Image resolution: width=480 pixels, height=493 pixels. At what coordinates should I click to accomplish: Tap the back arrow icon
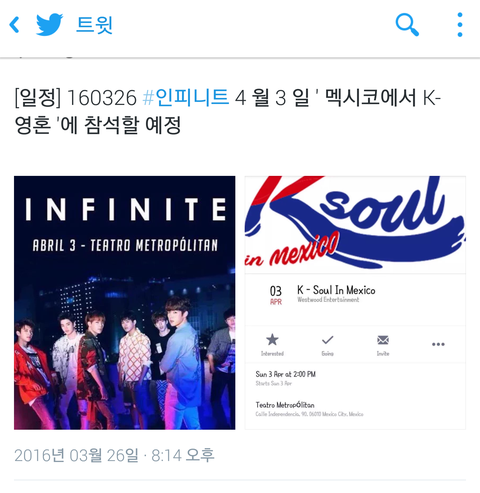[14, 25]
